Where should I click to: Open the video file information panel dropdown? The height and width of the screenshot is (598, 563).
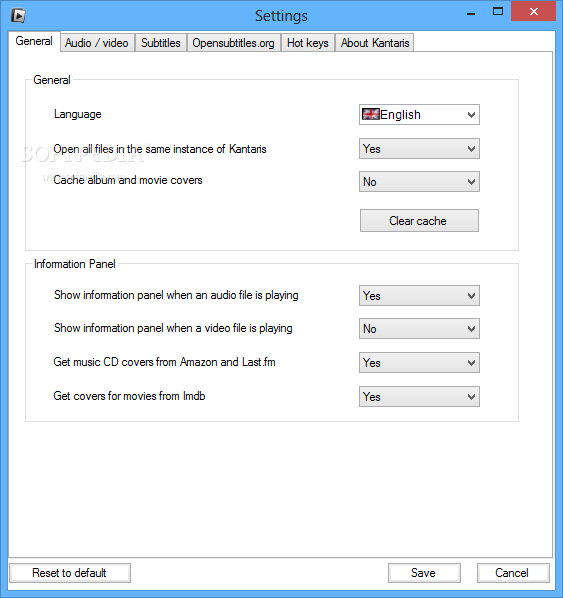(x=419, y=329)
